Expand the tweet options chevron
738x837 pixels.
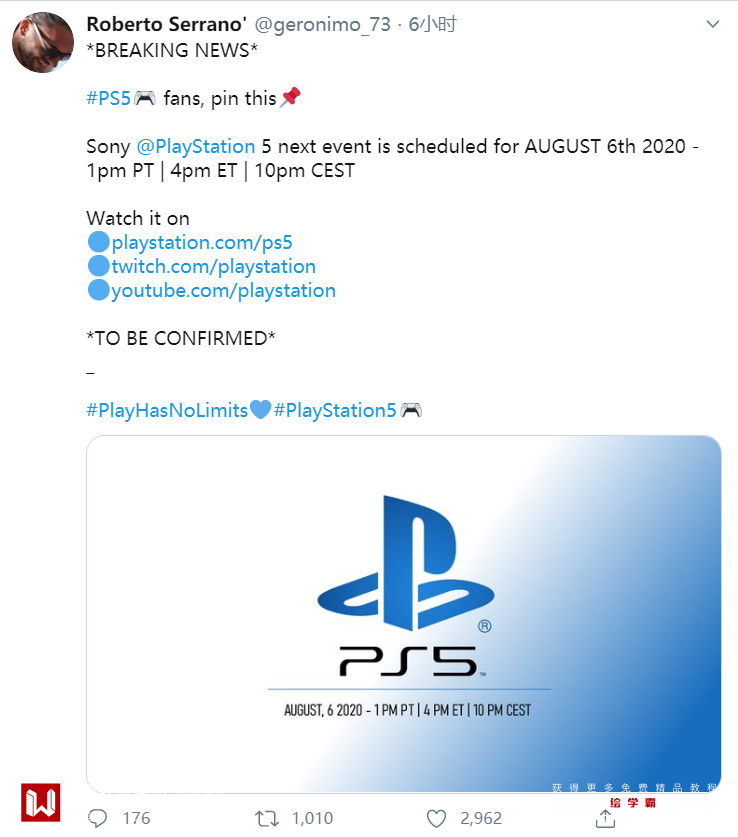[x=712, y=25]
